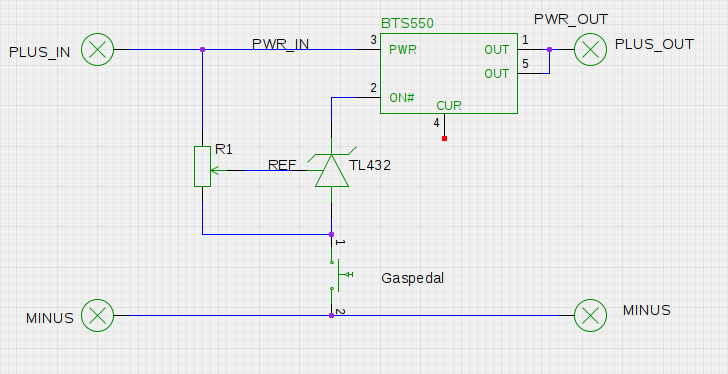Click the junction dot on PWR_IN wire
This screenshot has height=374, width=728.
(x=202, y=49)
